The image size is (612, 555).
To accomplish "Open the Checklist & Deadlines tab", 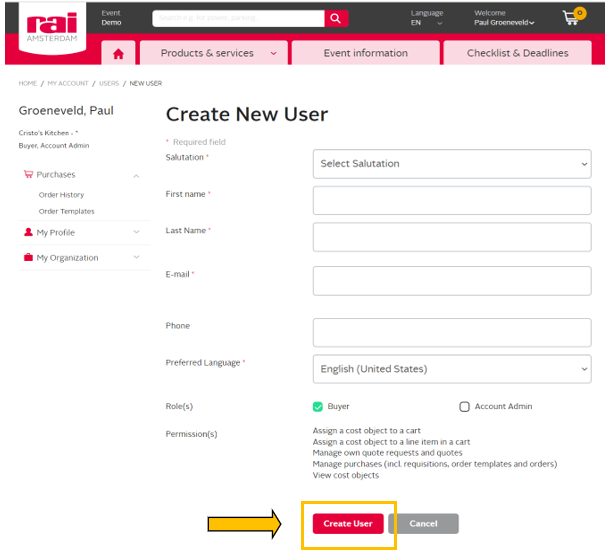I will point(518,53).
